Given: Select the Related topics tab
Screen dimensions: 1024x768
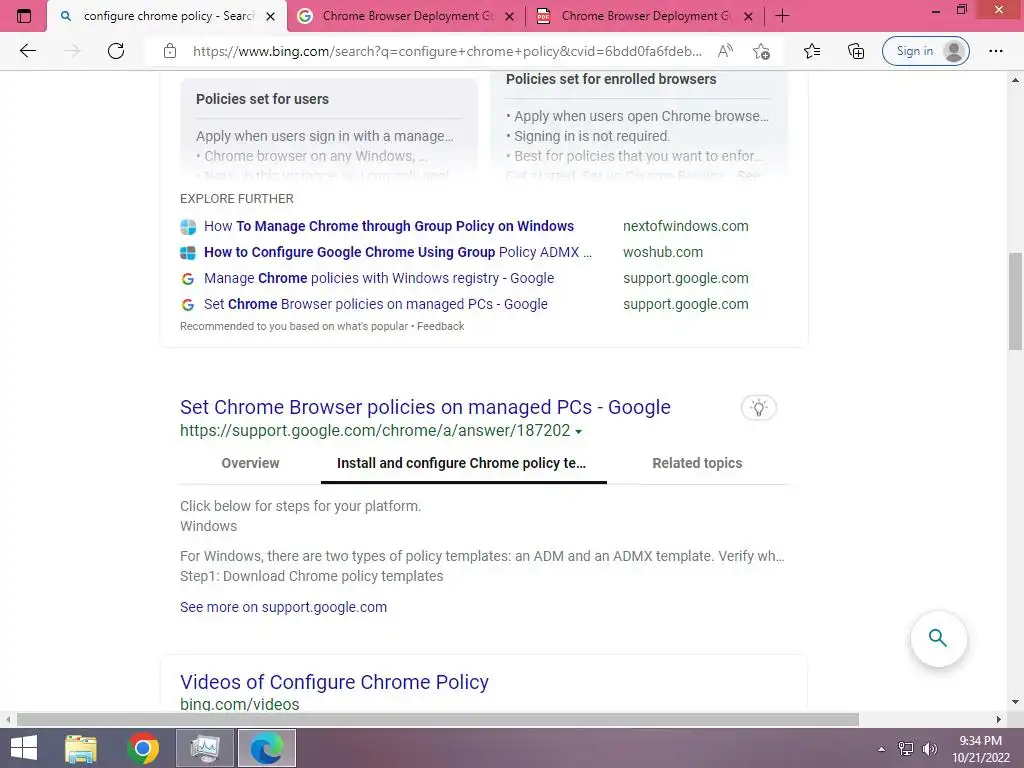Looking at the screenshot, I should coord(697,463).
